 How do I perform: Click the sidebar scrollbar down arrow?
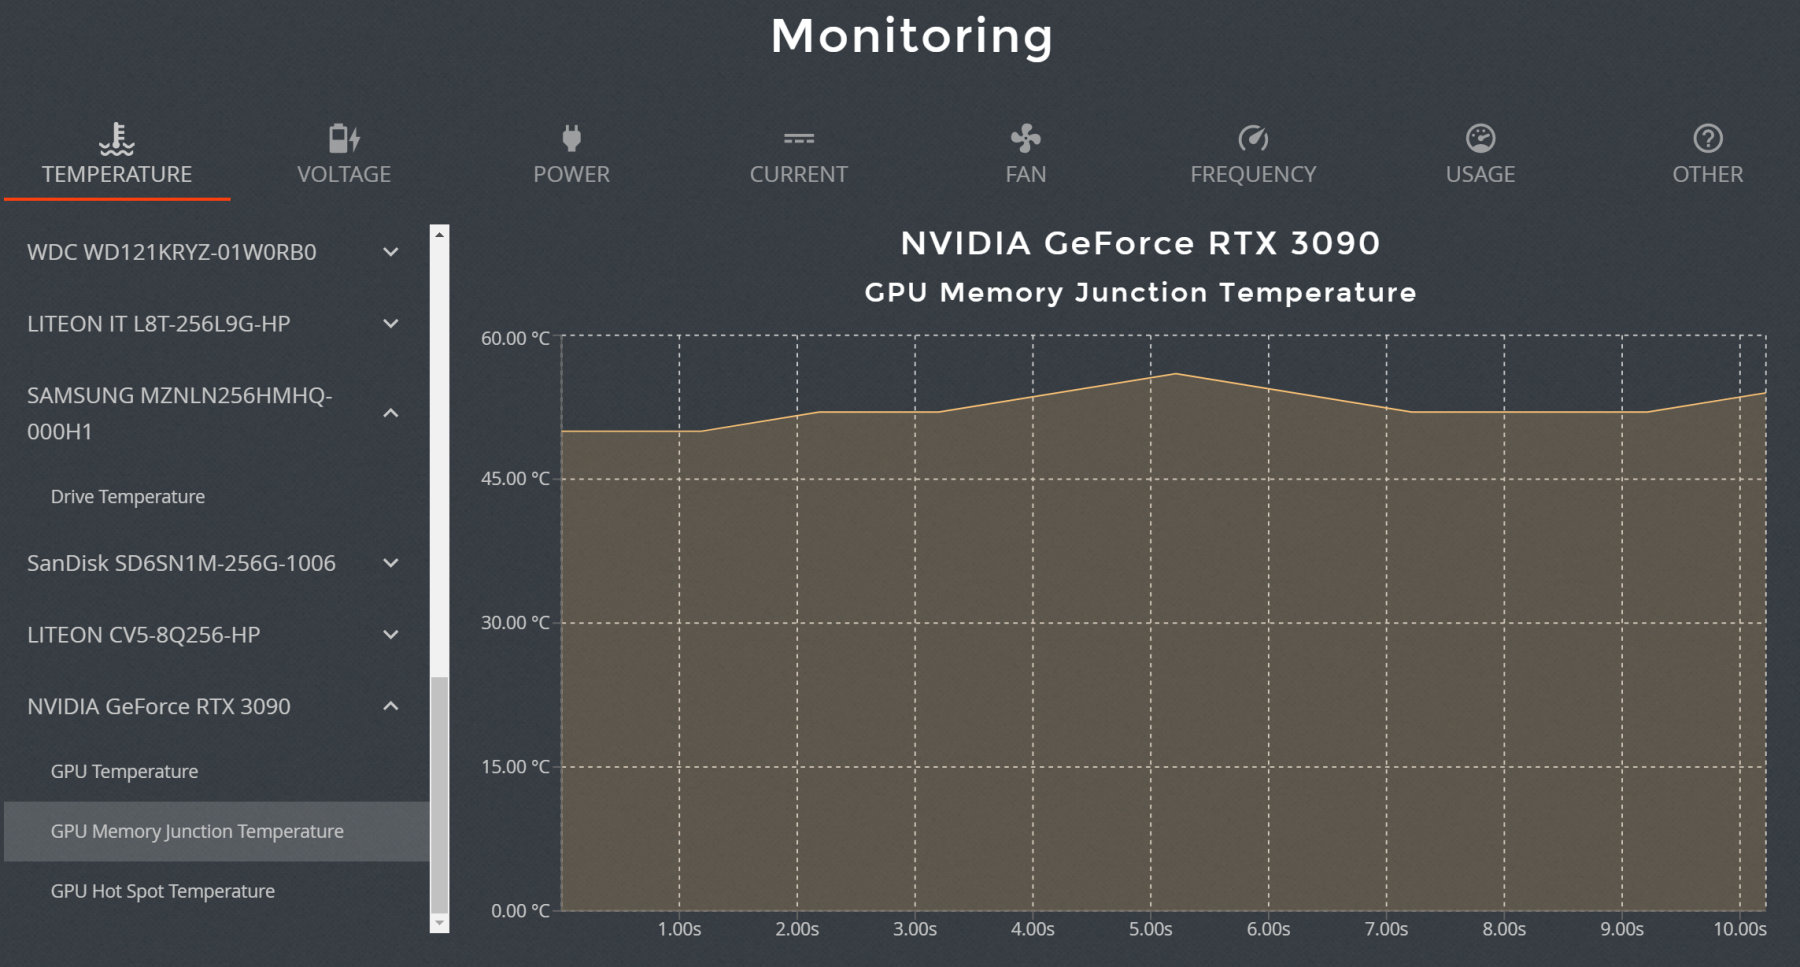[x=439, y=922]
